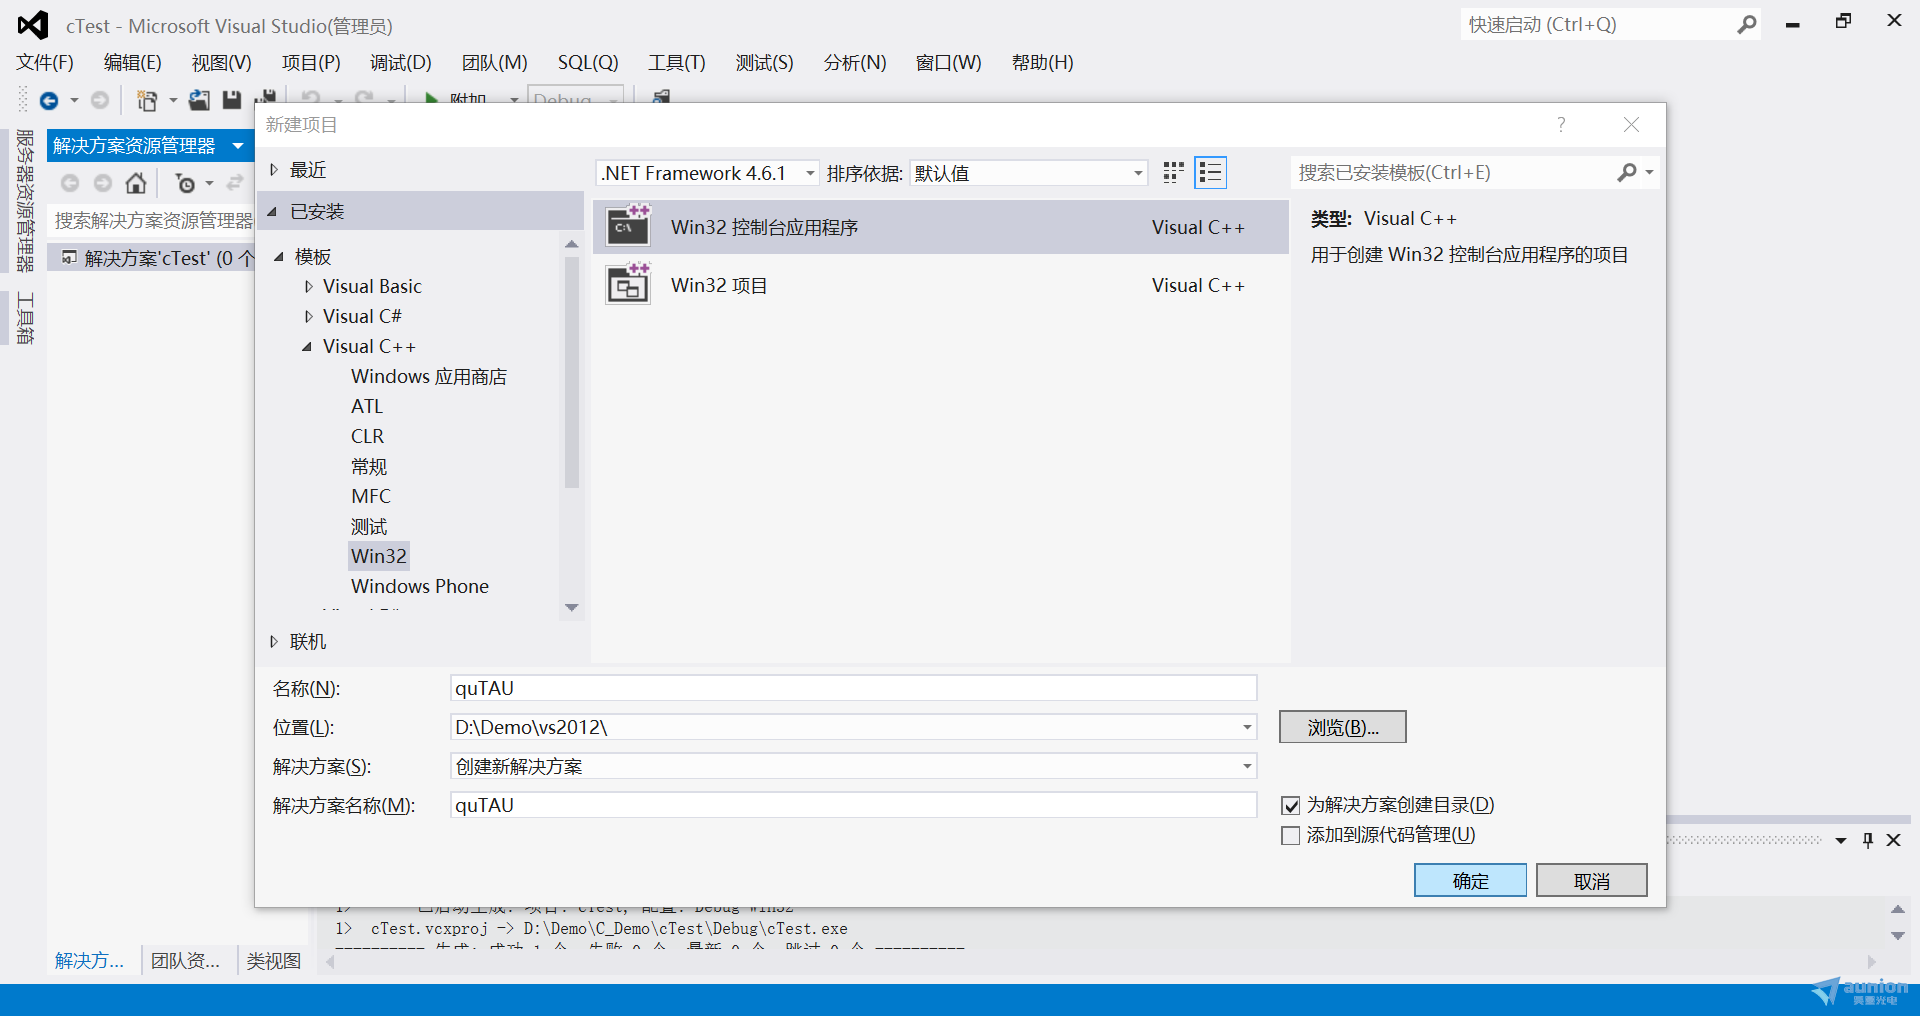The height and width of the screenshot is (1016, 1920).
Task: Switch to the 类视图 tab
Action: click(274, 961)
